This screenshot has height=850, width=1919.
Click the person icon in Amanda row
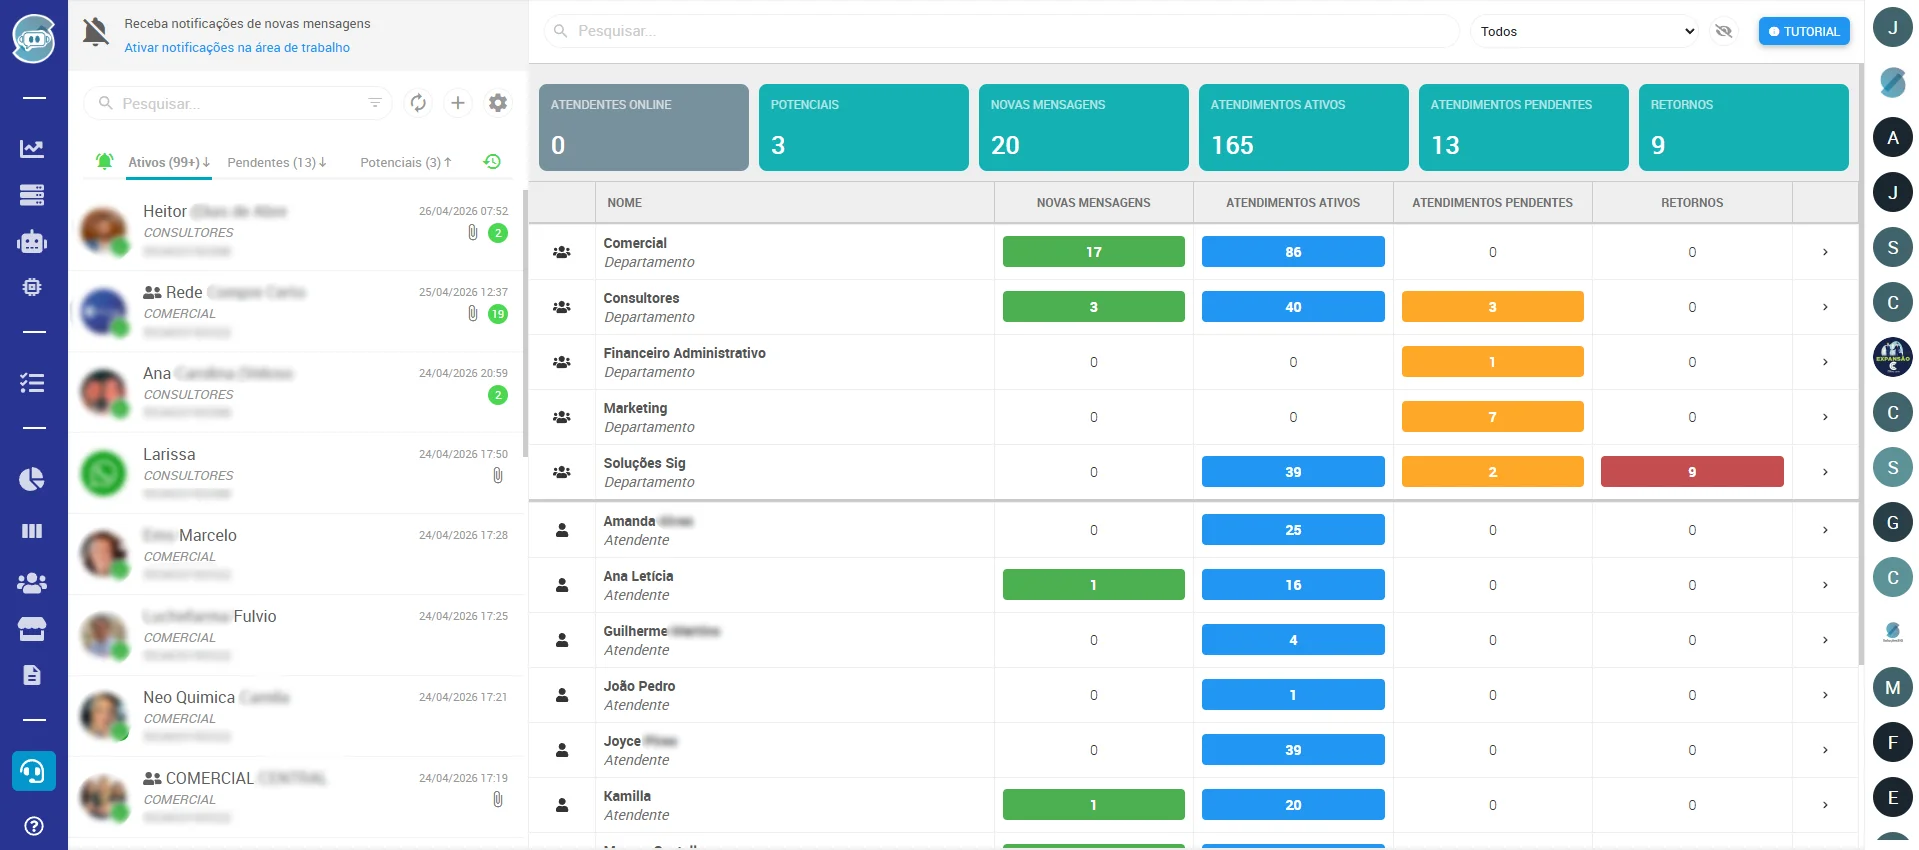tap(562, 530)
